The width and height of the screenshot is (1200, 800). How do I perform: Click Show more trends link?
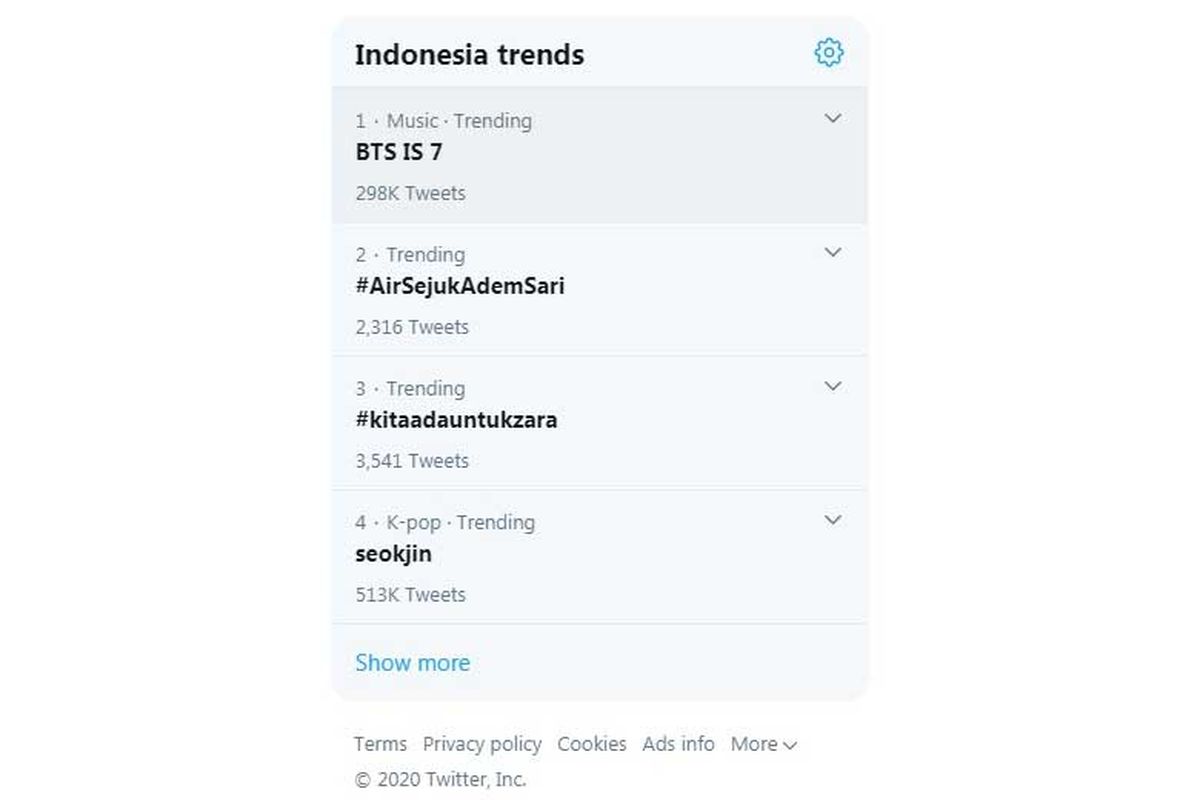[x=412, y=663]
